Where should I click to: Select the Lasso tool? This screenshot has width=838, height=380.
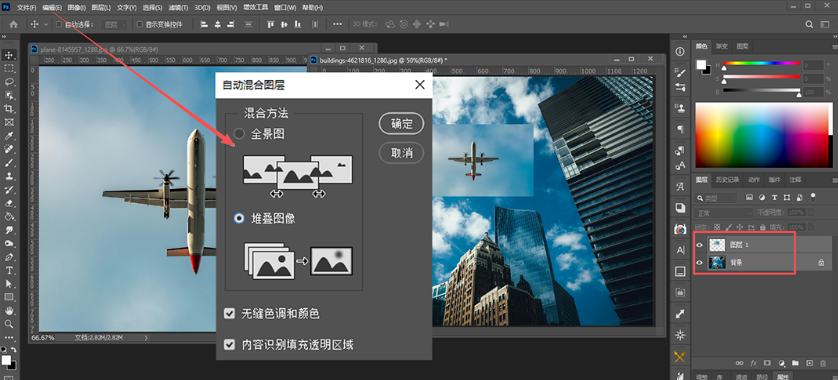[x=9, y=82]
